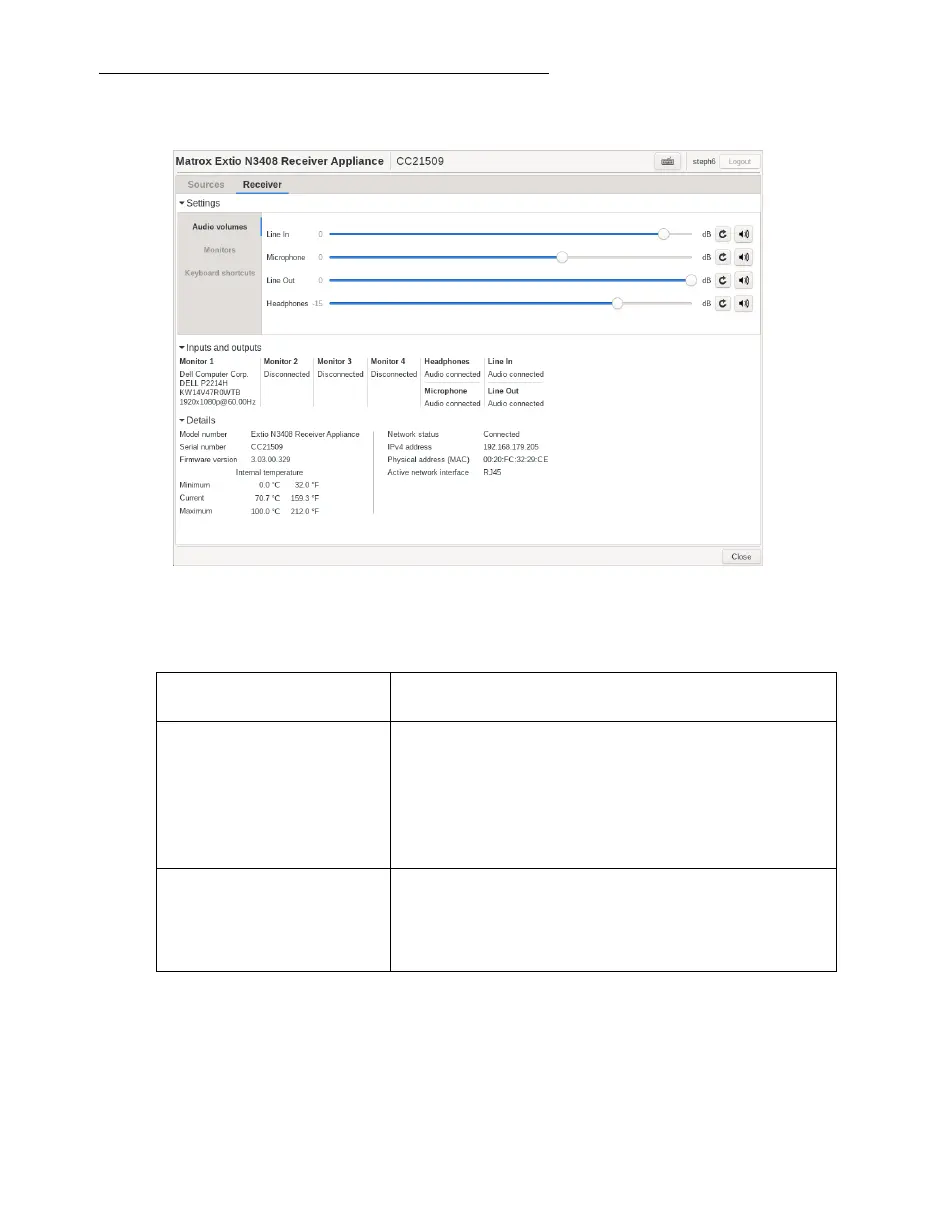This screenshot has width=936, height=1224.
Task: Reset the Microphone volume
Action: [x=722, y=257]
